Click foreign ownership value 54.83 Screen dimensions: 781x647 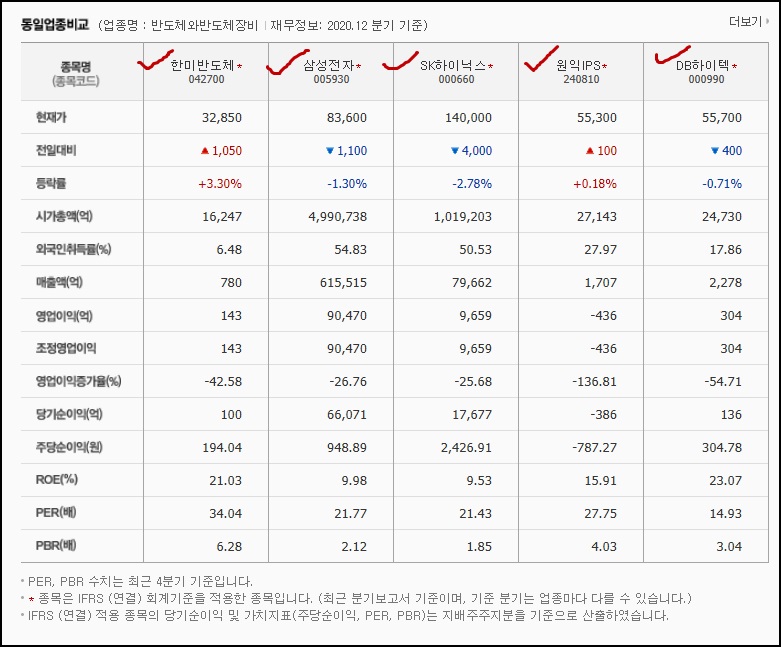tap(350, 250)
